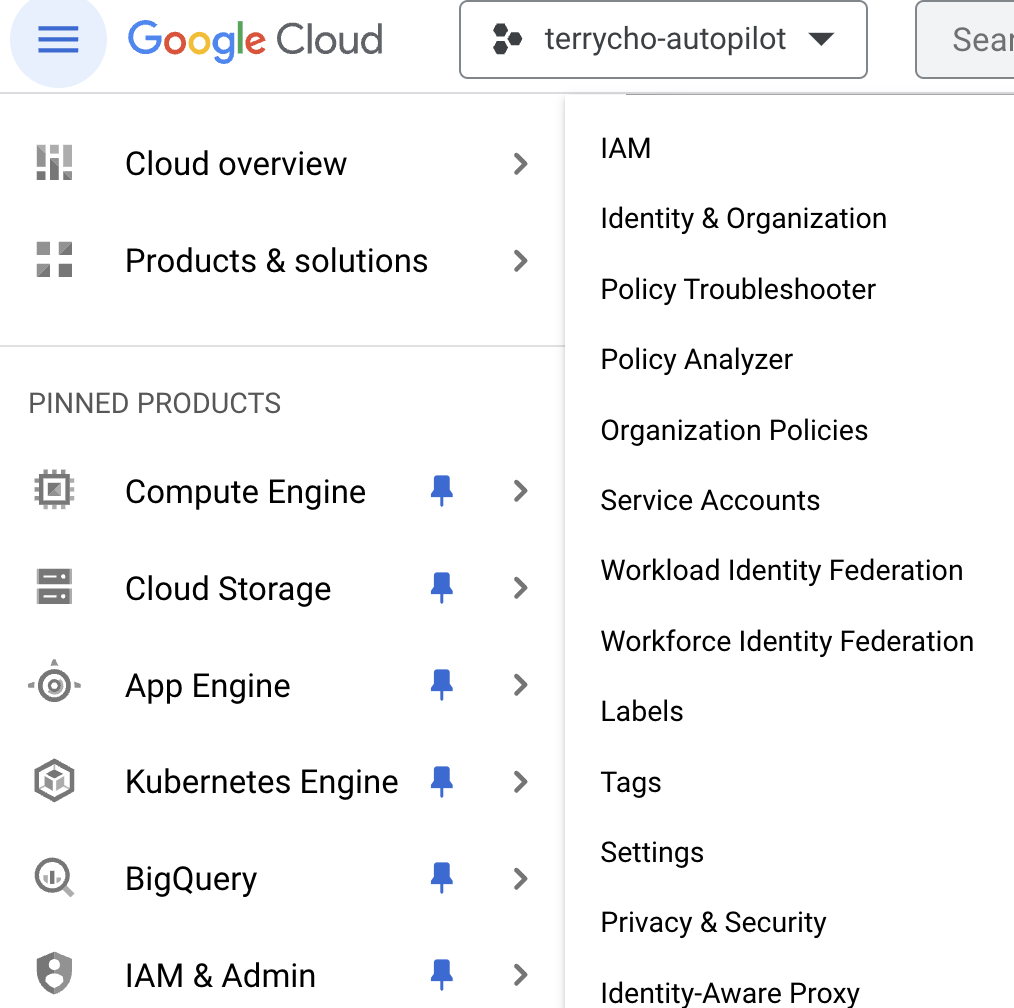
Task: Unpin Compute Engine using its pin
Action: point(441,491)
